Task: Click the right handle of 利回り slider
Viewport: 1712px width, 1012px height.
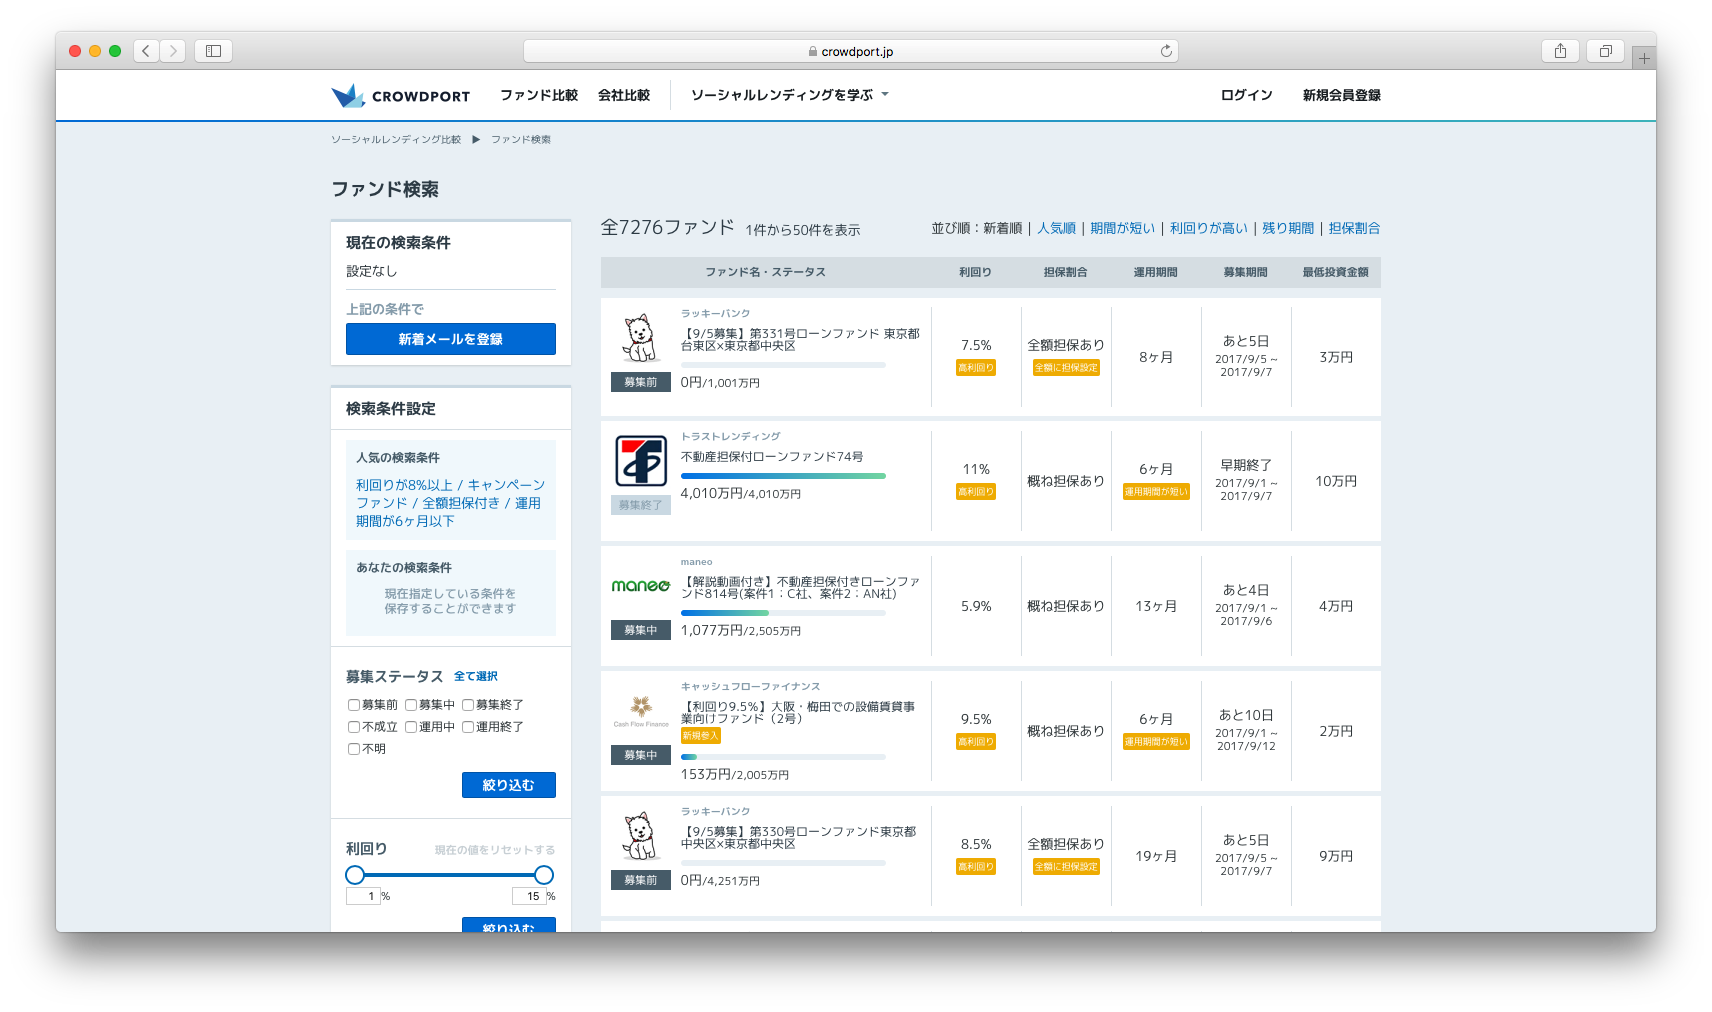Action: coord(544,875)
